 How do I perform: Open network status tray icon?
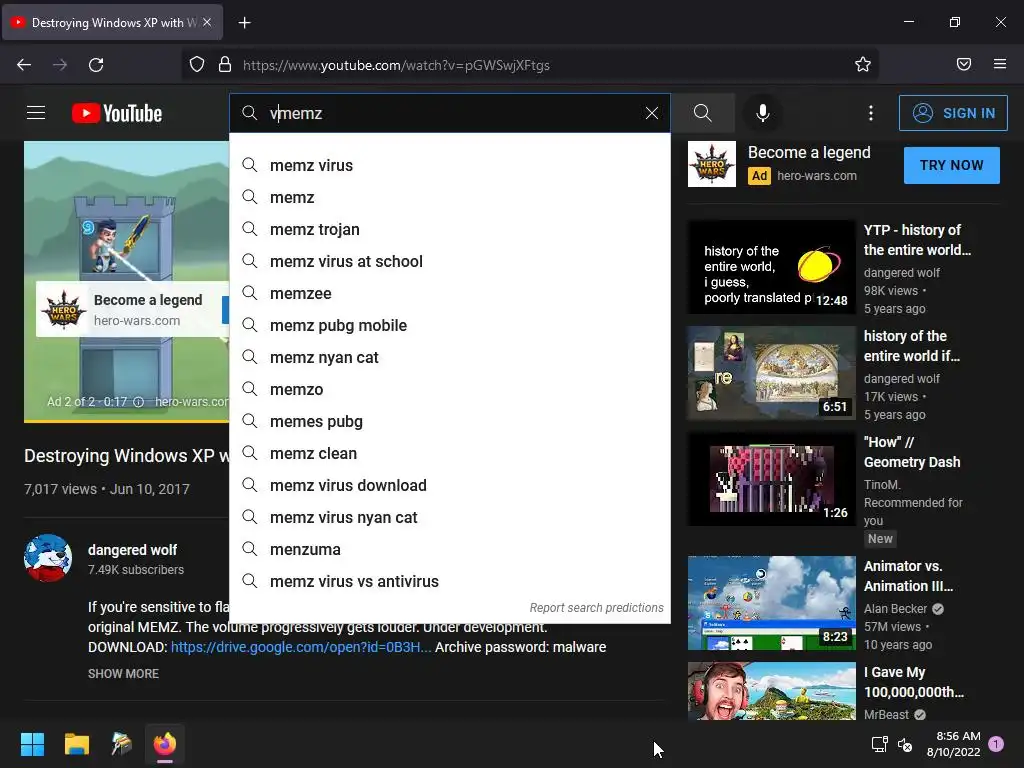tap(879, 744)
